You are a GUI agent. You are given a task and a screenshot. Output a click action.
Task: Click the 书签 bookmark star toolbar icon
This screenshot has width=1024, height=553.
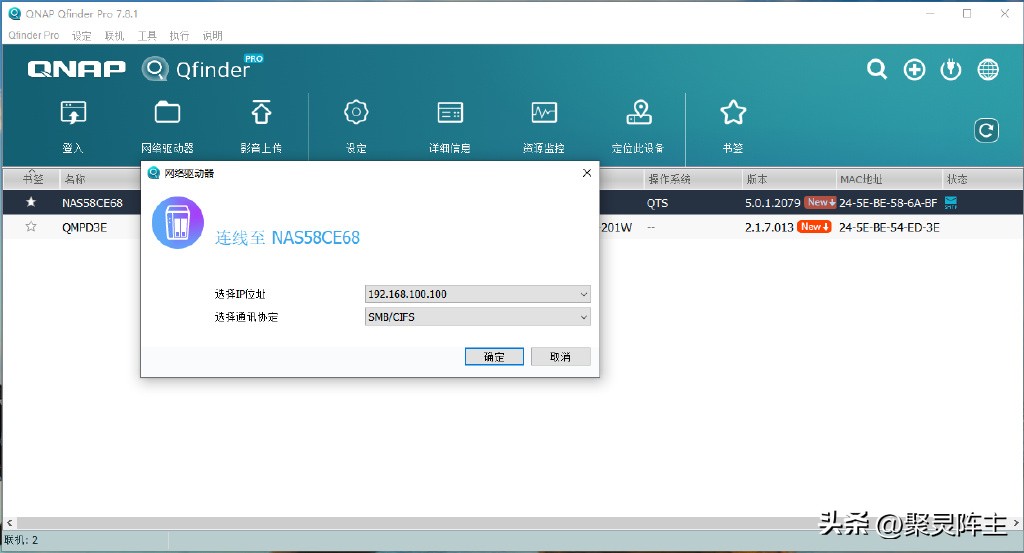pyautogui.click(x=733, y=113)
